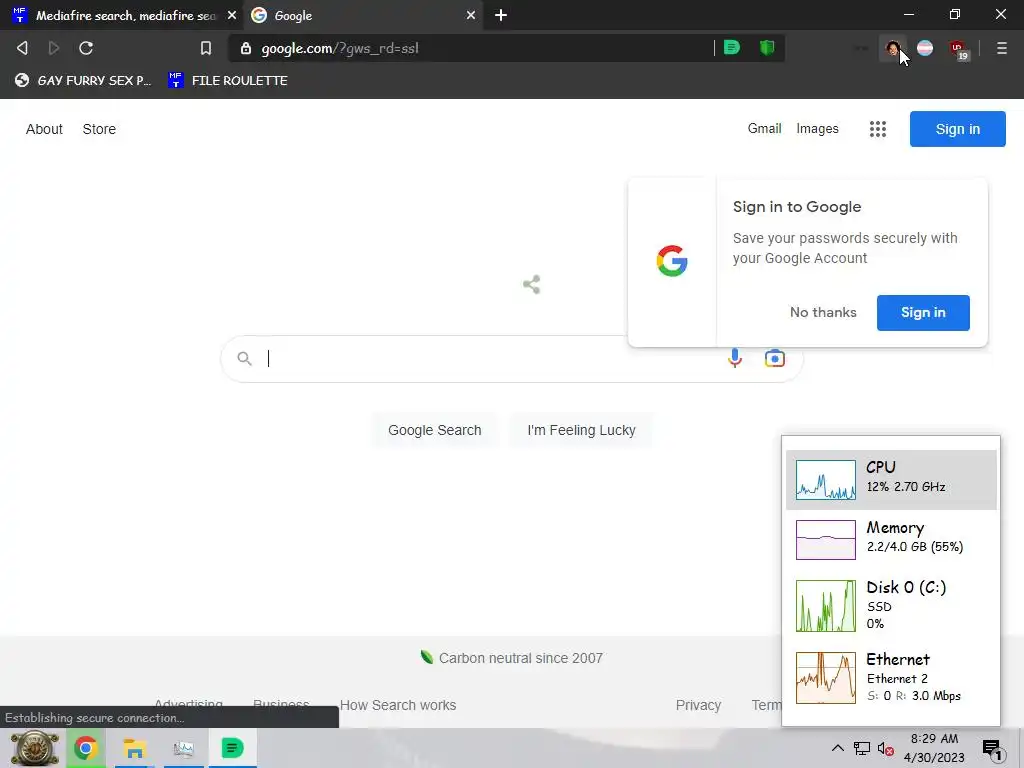Click the top-right Sign in button
Viewport: 1024px width, 768px height.
coord(957,129)
